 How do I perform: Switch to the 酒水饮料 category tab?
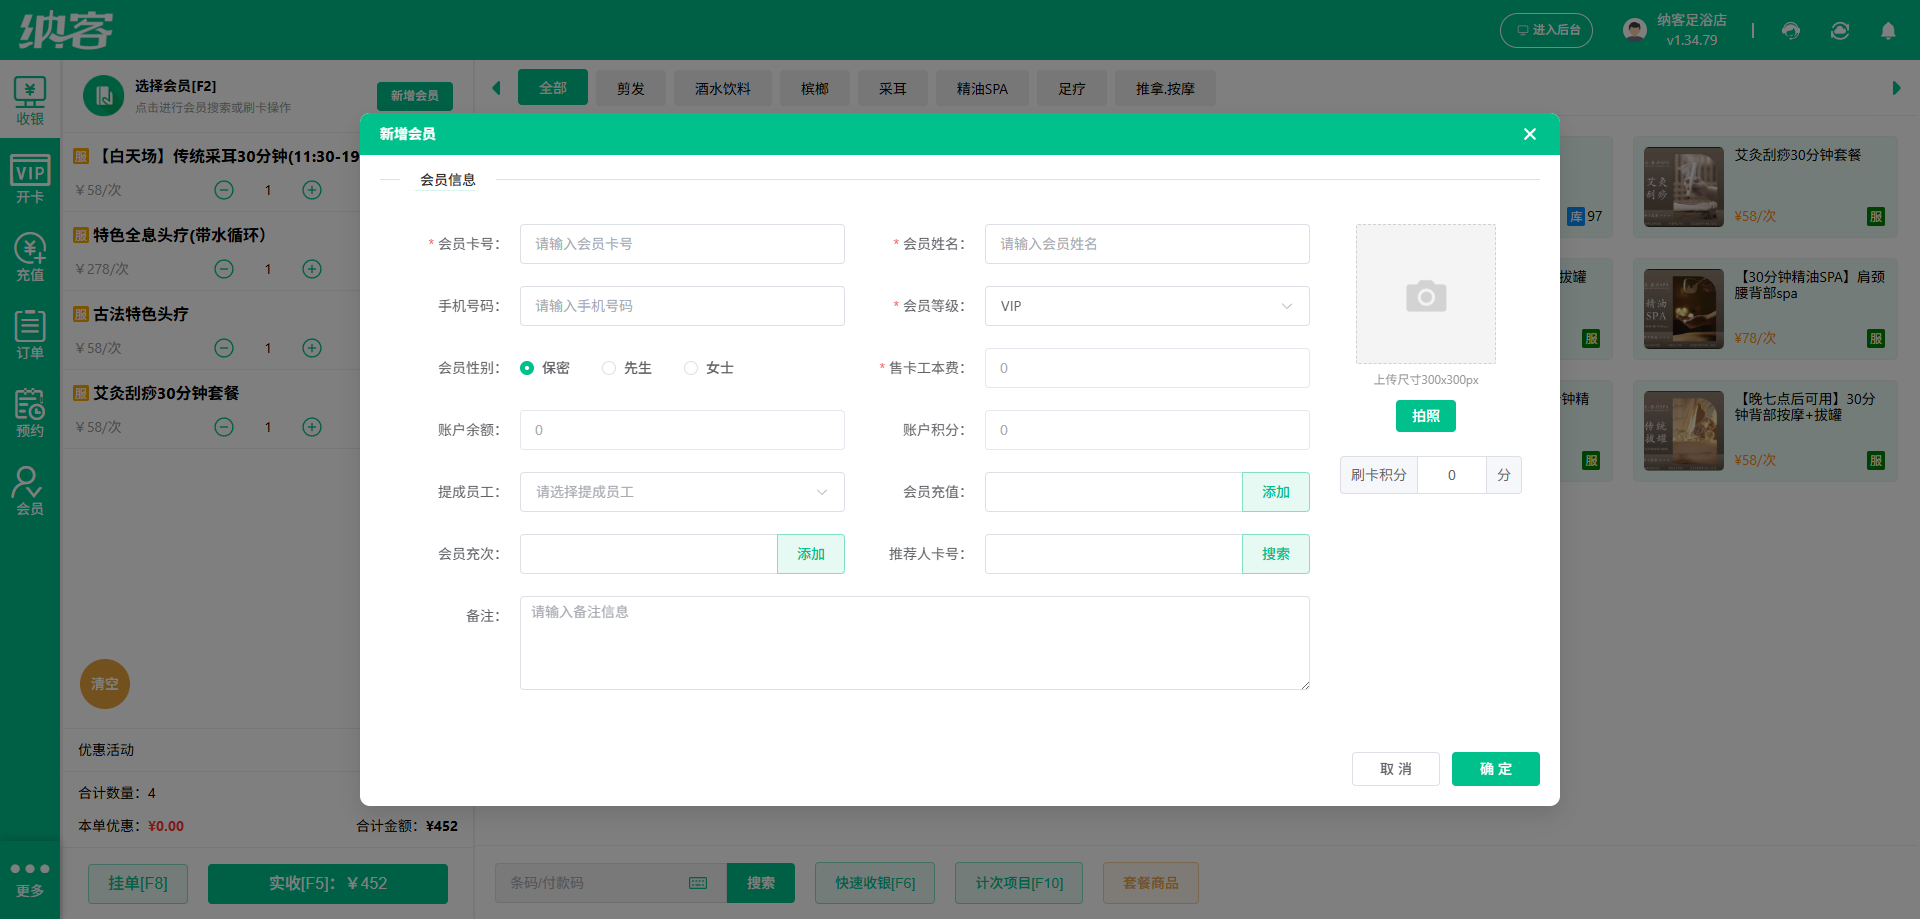point(723,88)
